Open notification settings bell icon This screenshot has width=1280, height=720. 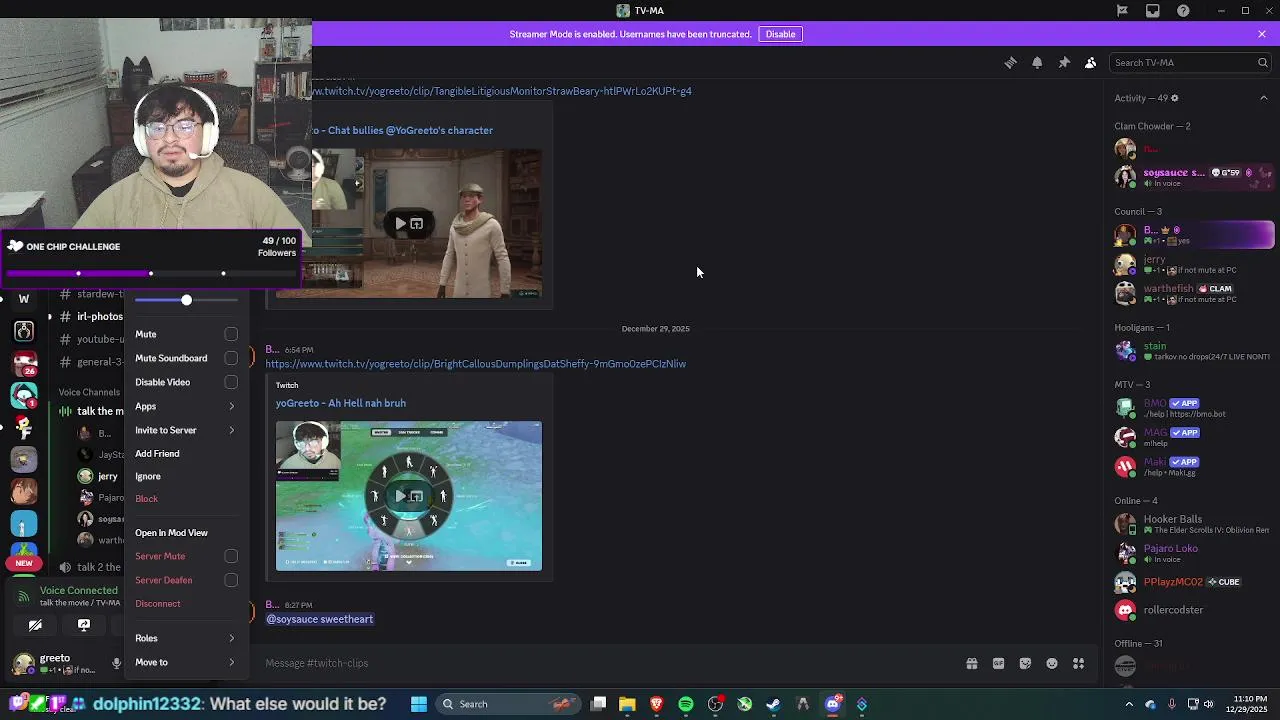(1037, 62)
